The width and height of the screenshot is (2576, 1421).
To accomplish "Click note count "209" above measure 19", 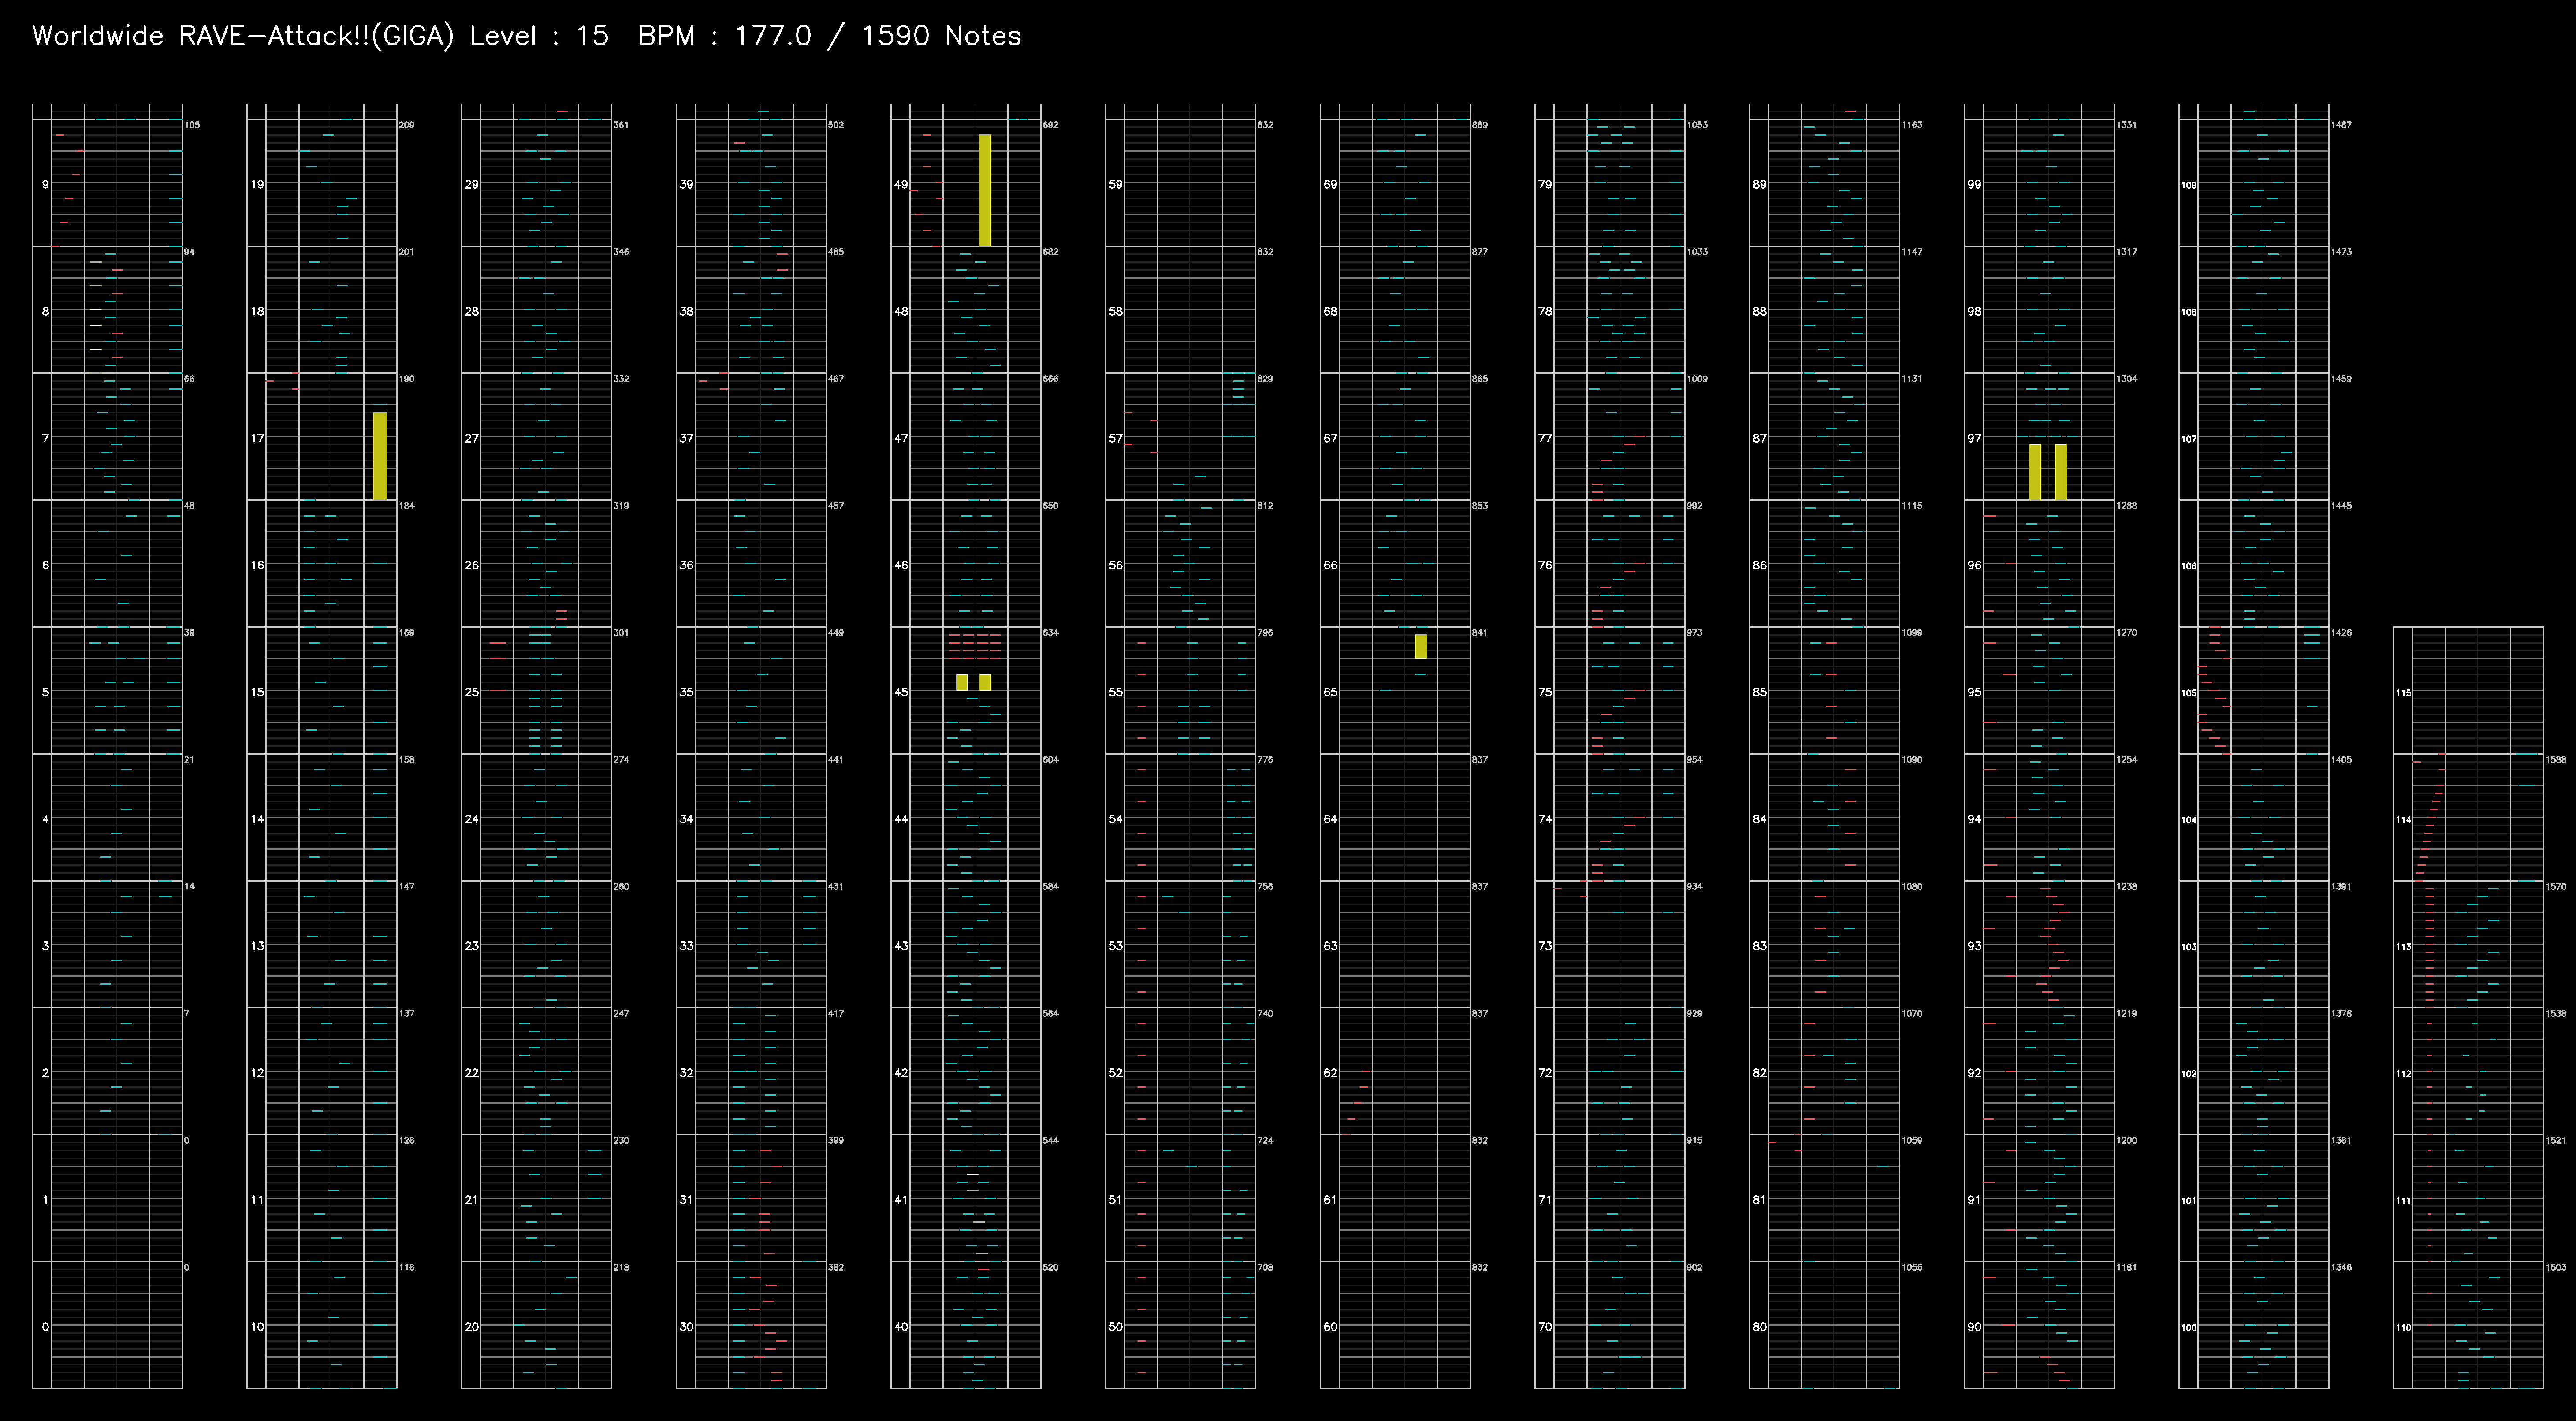I will 407,125.
